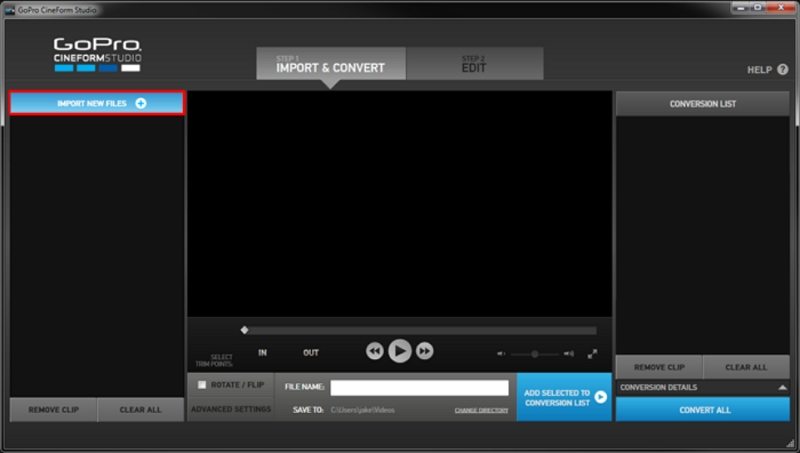Click the app icon in the title bar

pyautogui.click(x=9, y=10)
